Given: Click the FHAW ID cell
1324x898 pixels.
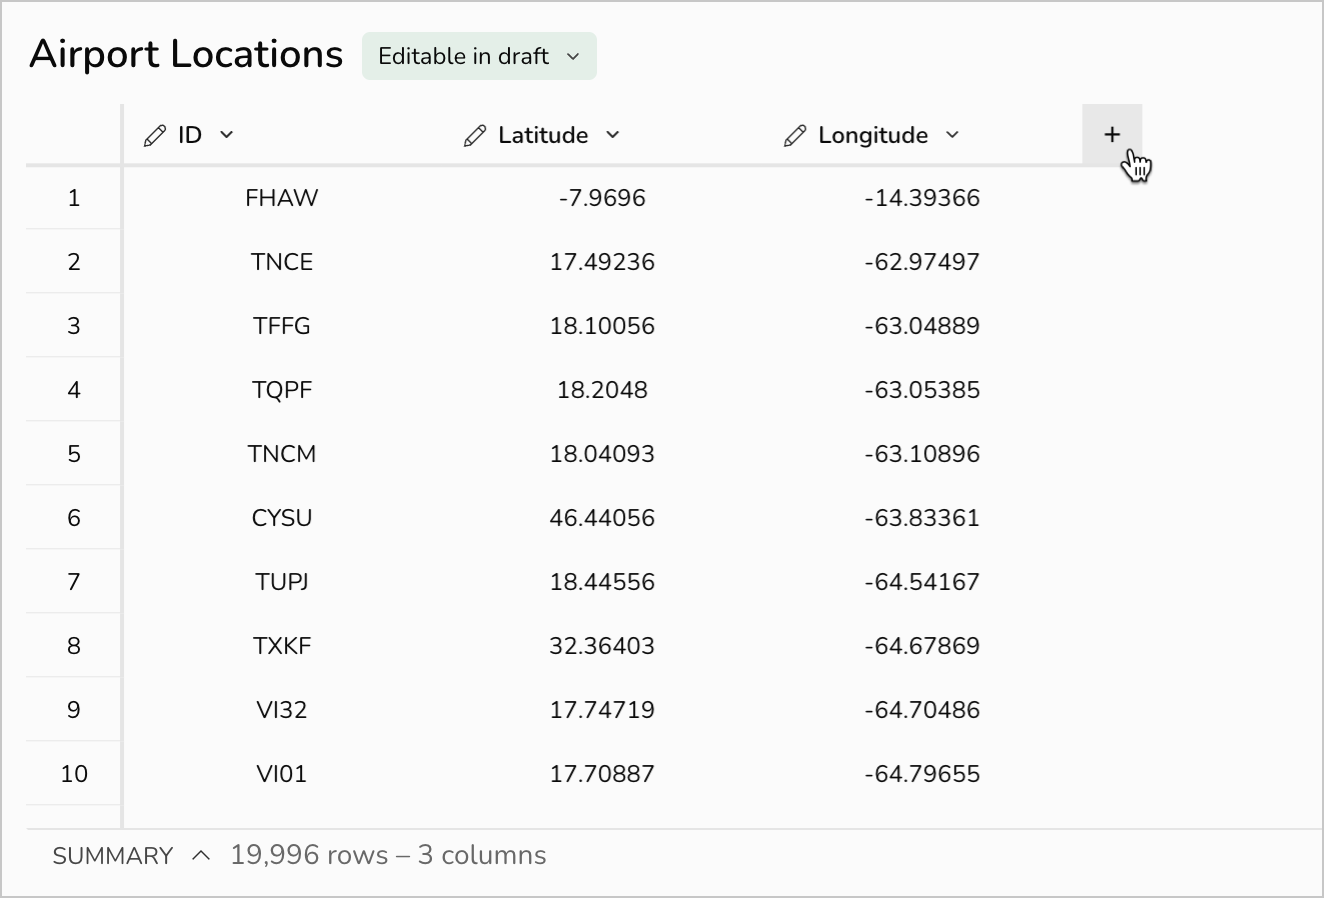Looking at the screenshot, I should [x=282, y=198].
